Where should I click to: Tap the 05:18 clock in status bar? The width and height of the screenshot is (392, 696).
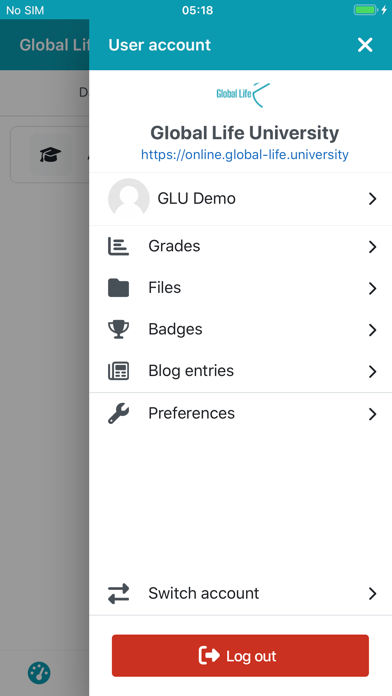(198, 10)
